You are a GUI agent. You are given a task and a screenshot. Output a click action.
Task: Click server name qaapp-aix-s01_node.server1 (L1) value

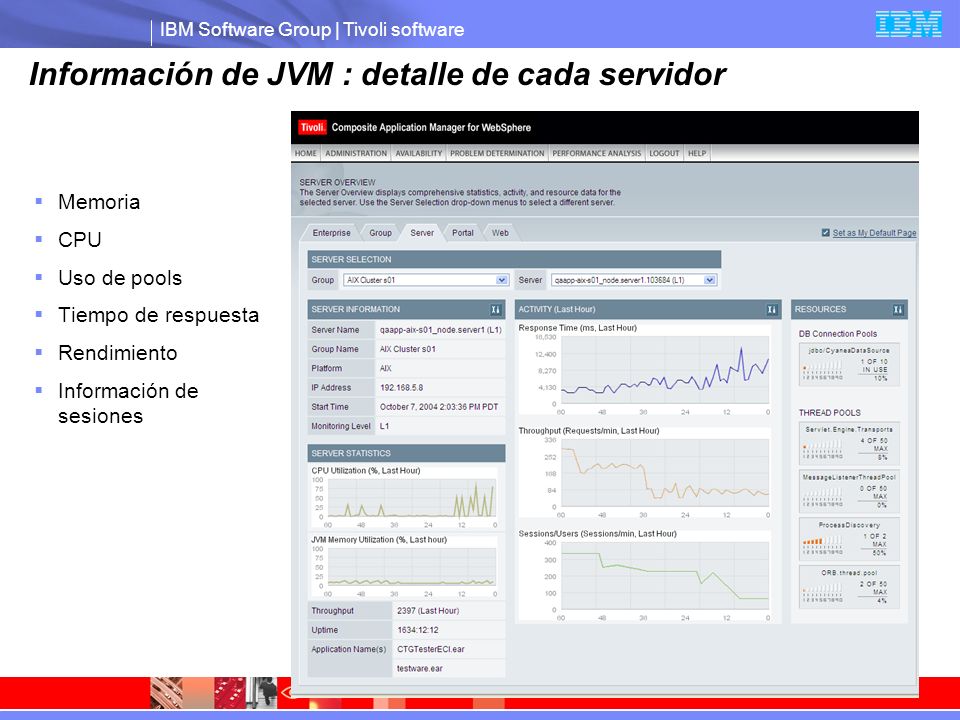[x=440, y=330]
